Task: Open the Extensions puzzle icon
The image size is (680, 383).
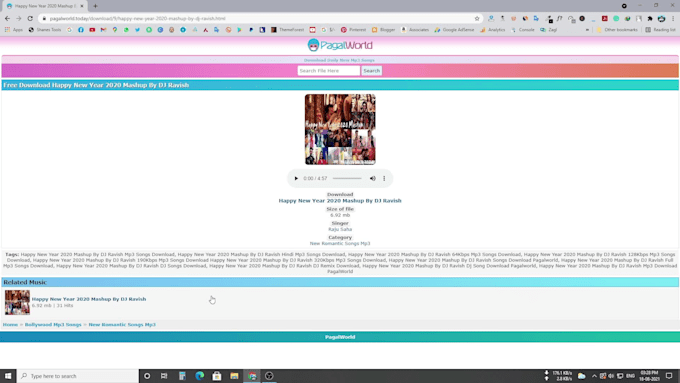Action: 650,19
